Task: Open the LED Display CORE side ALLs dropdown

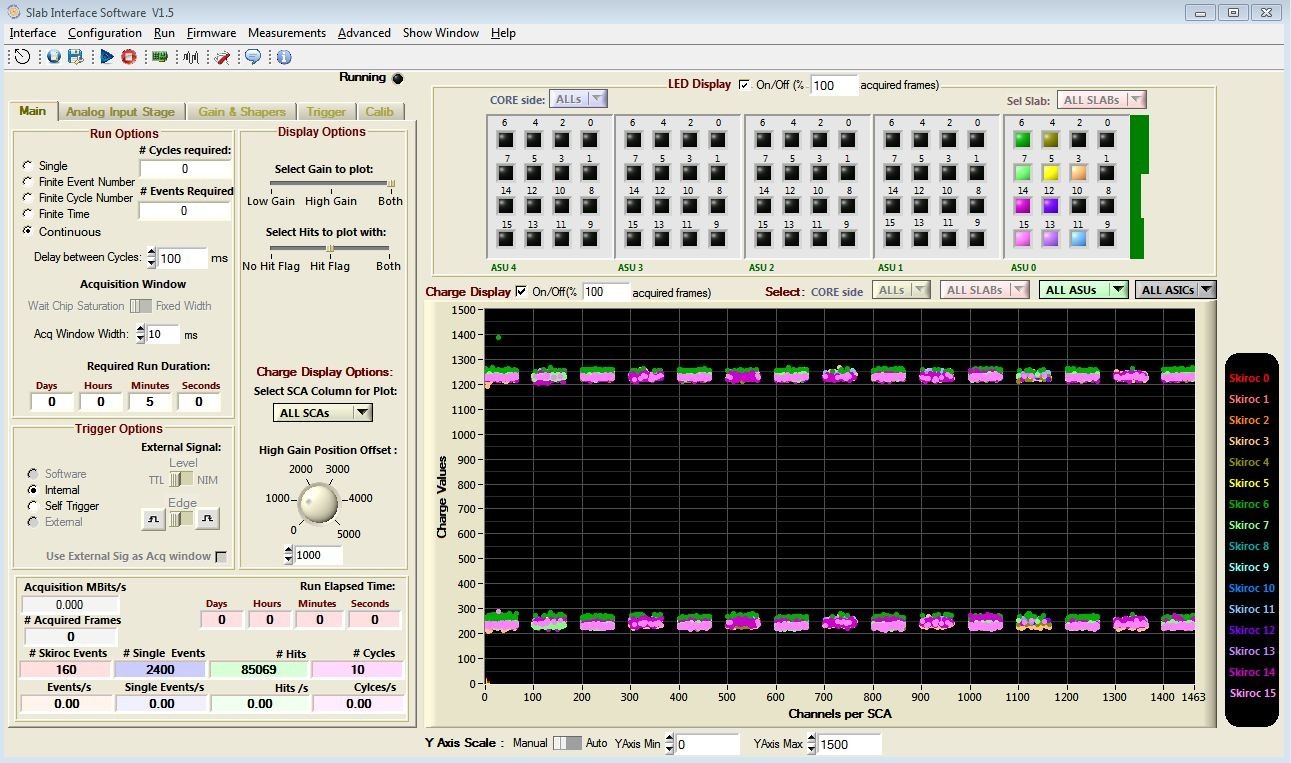Action: [579, 99]
